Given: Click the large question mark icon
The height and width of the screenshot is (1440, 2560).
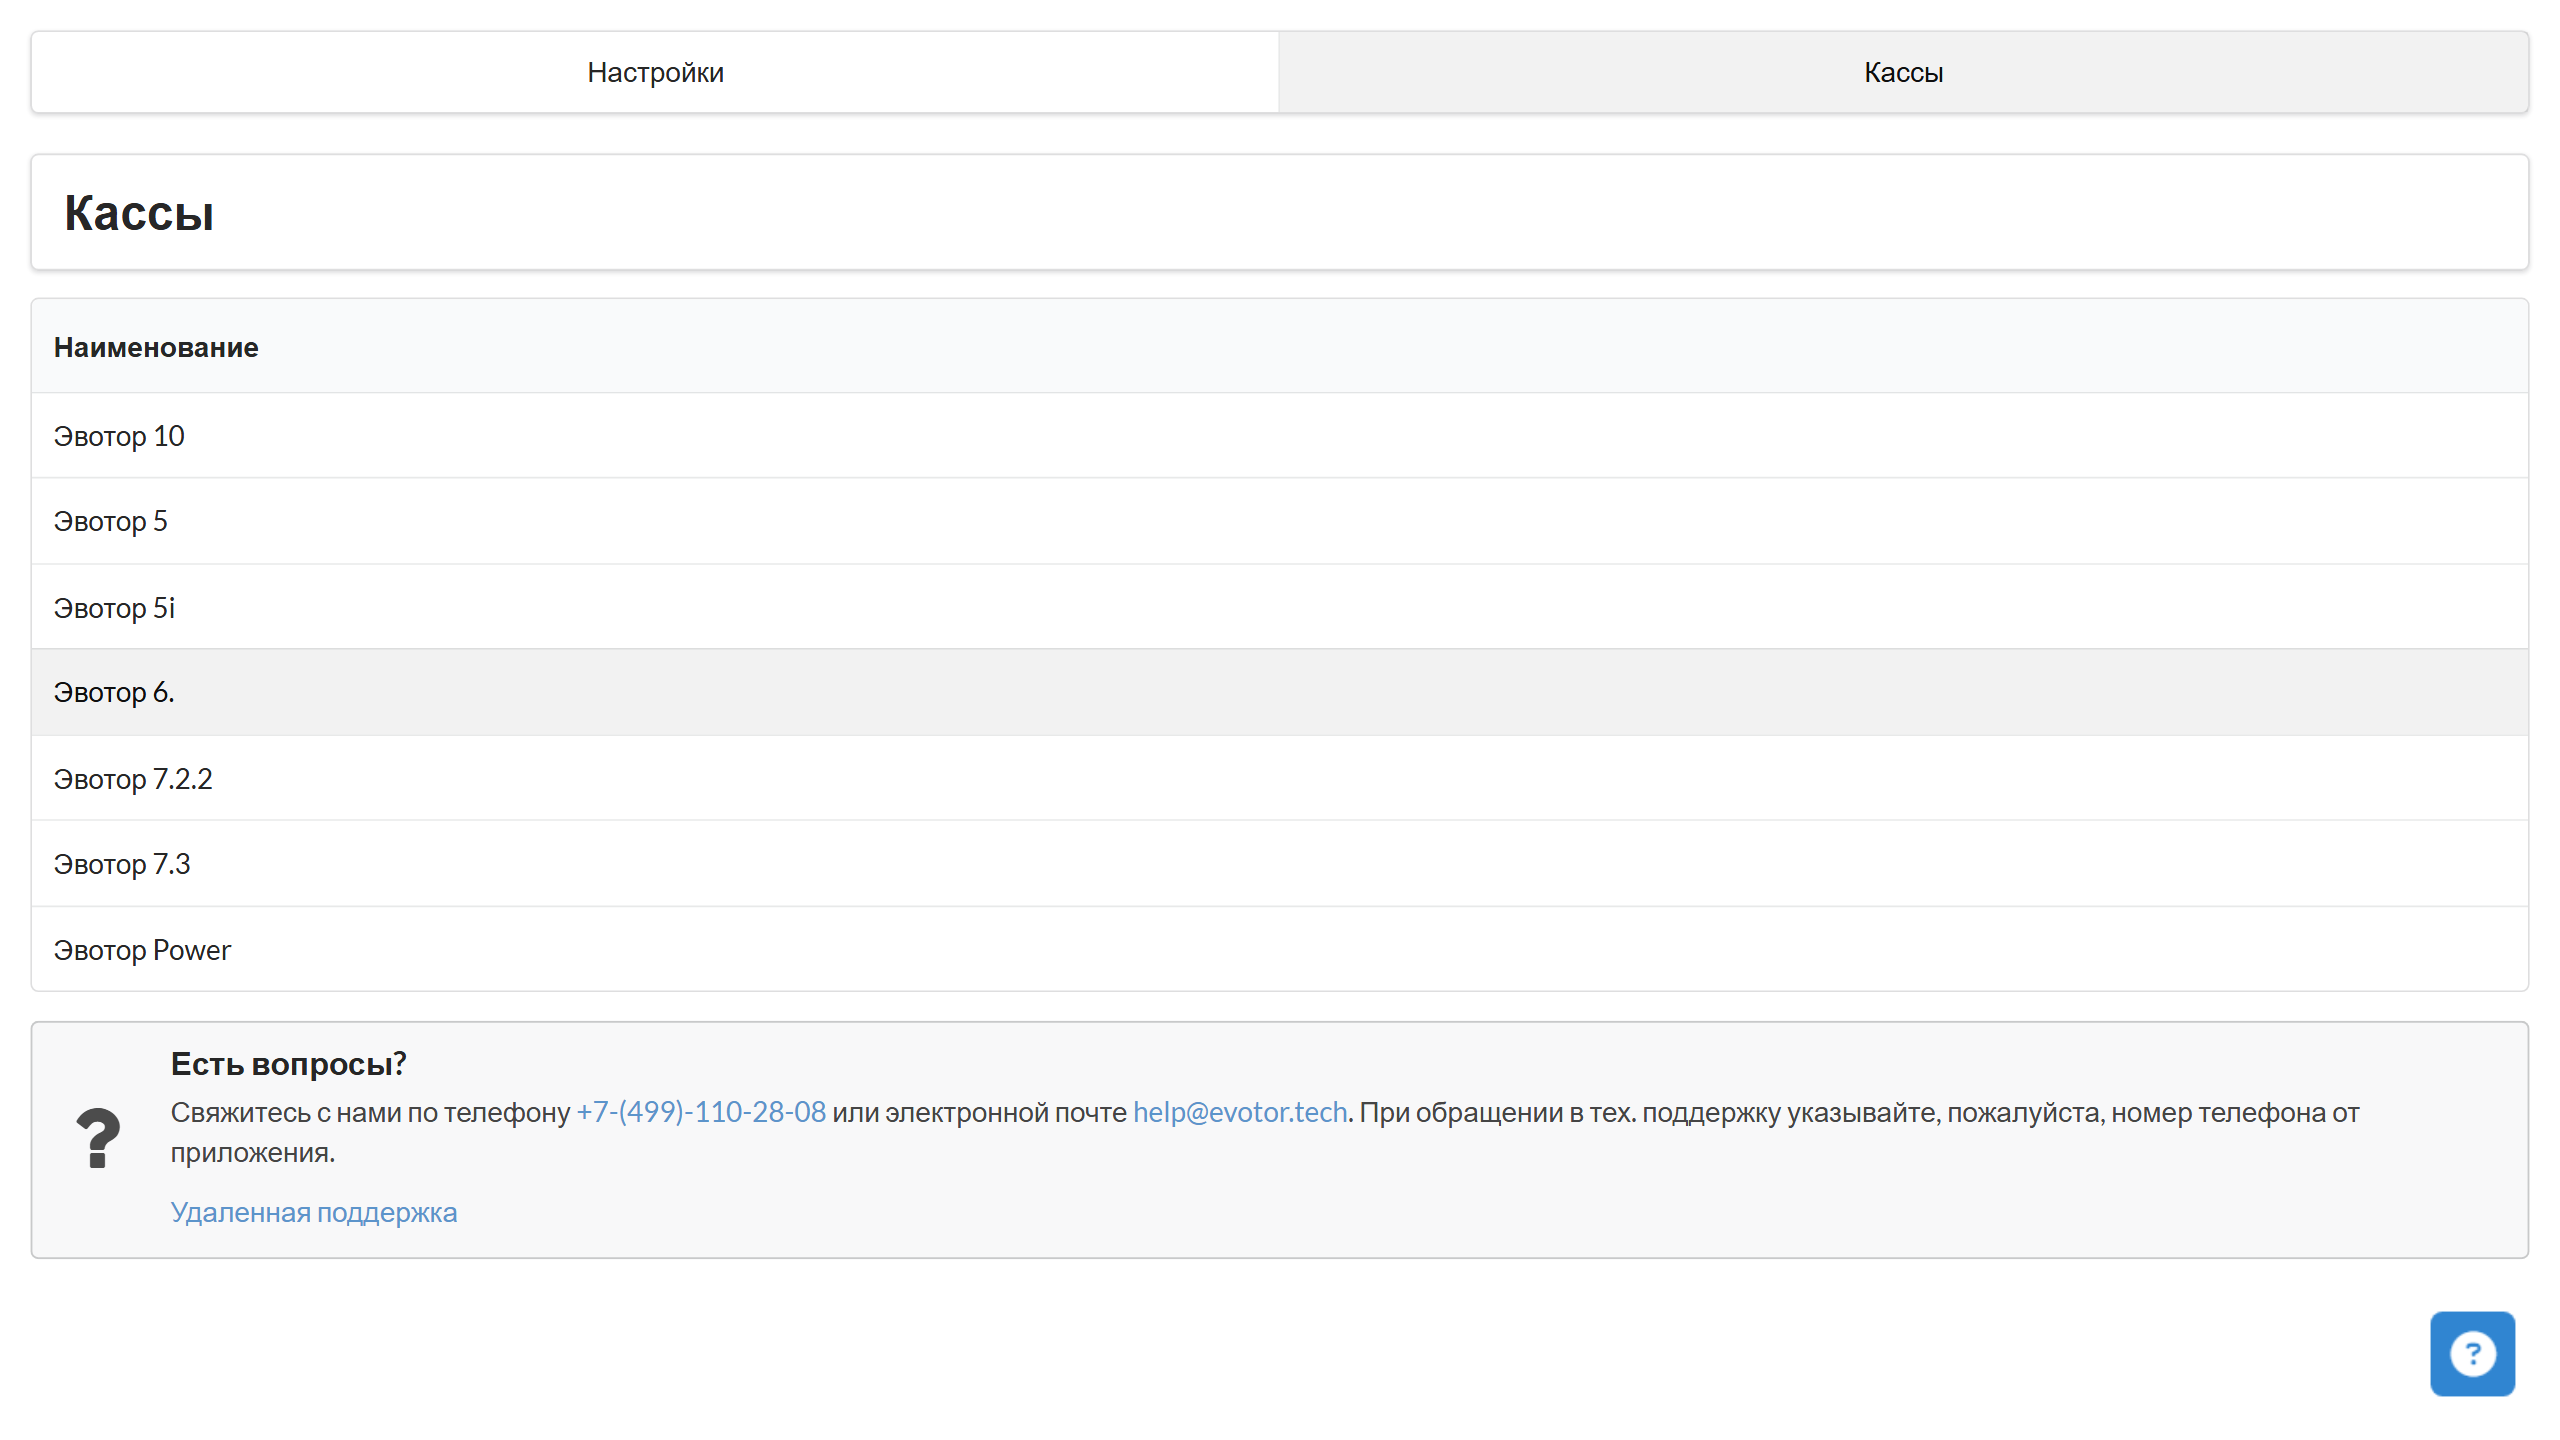Looking at the screenshot, I should (x=98, y=1138).
